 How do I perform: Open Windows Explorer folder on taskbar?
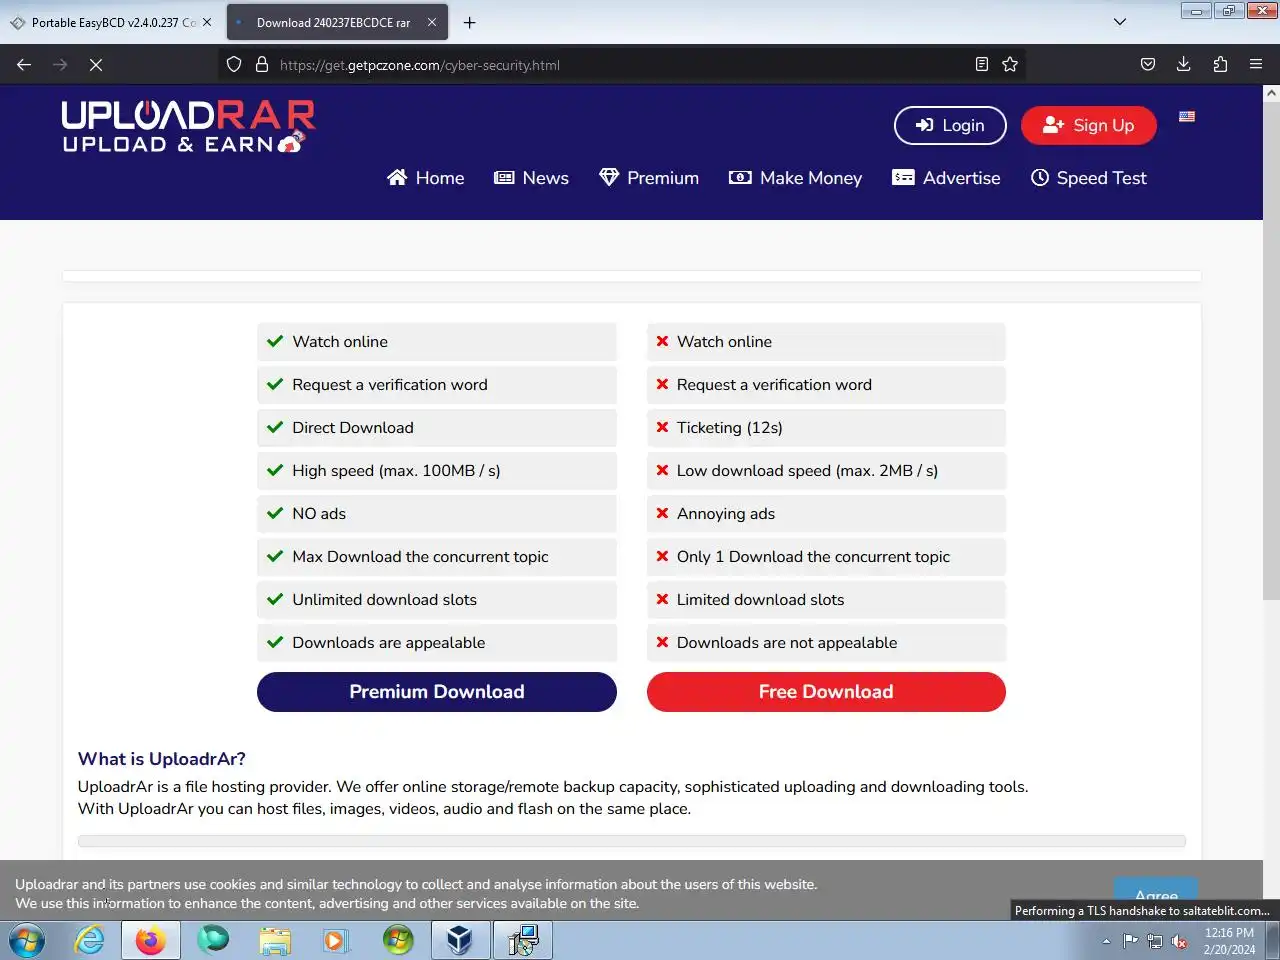275,941
